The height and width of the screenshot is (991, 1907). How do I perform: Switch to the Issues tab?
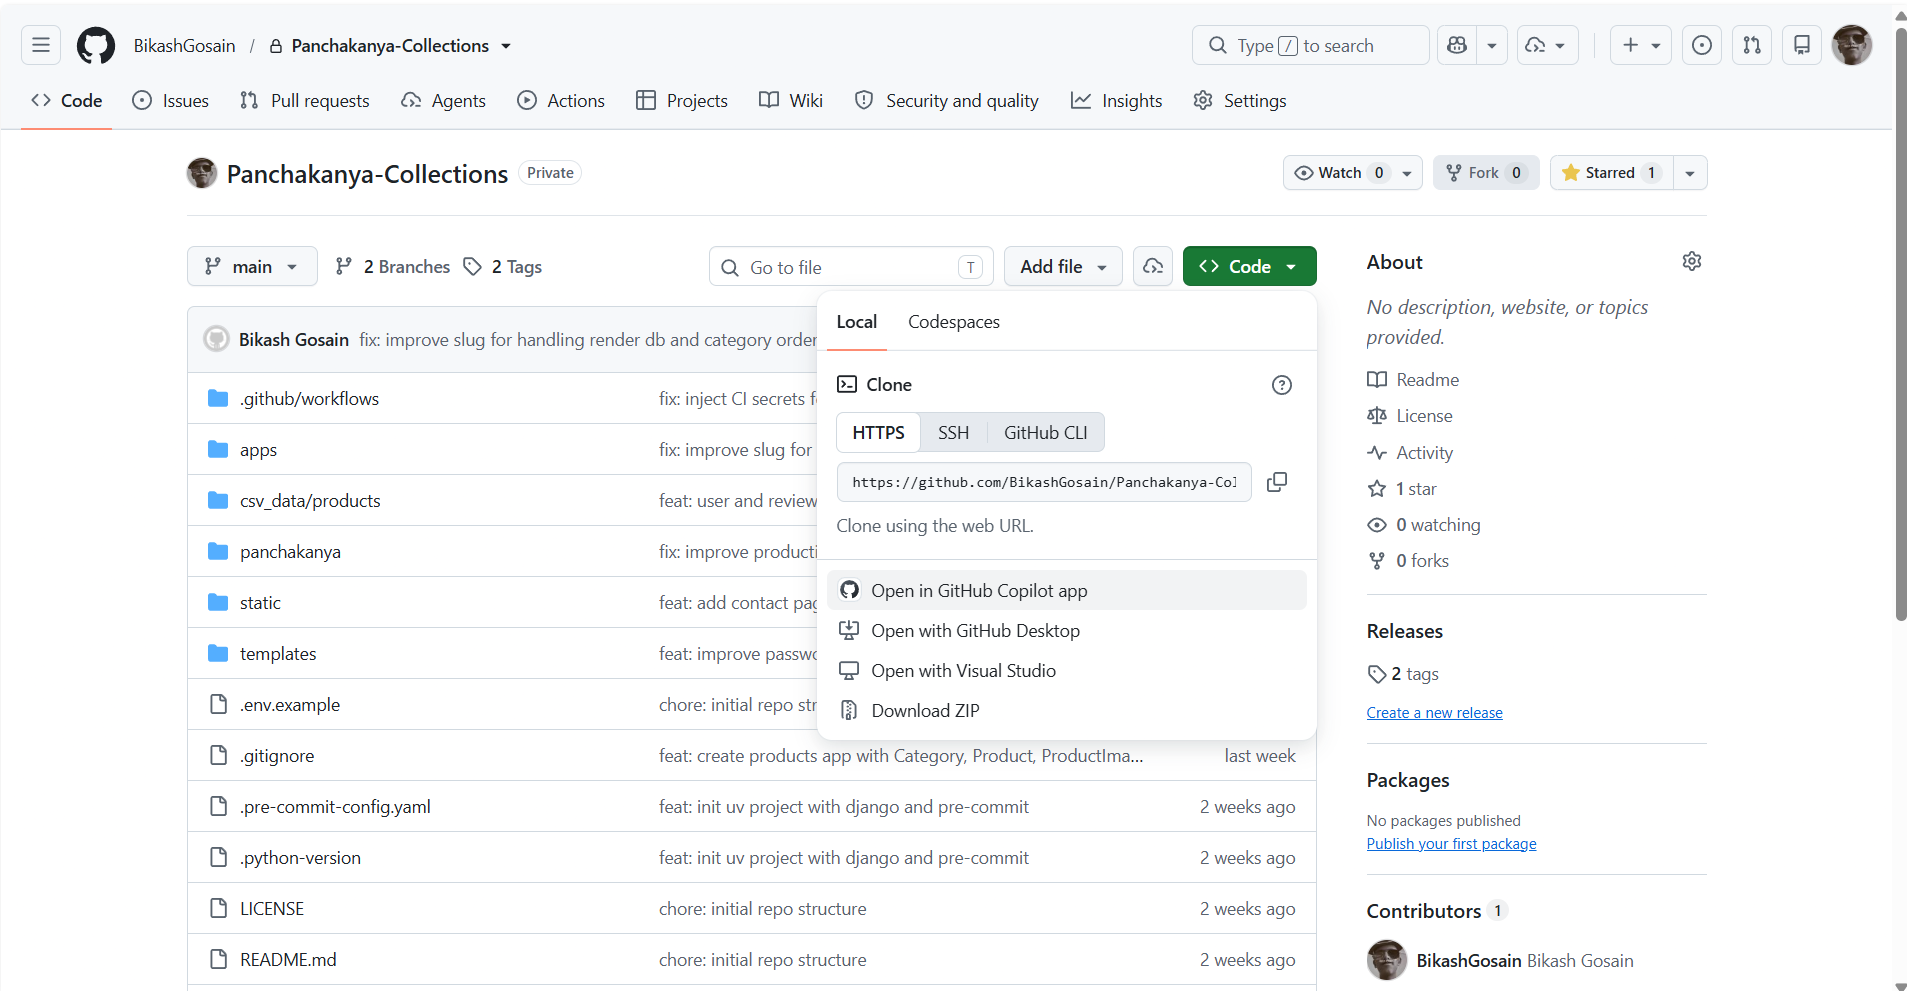point(171,100)
